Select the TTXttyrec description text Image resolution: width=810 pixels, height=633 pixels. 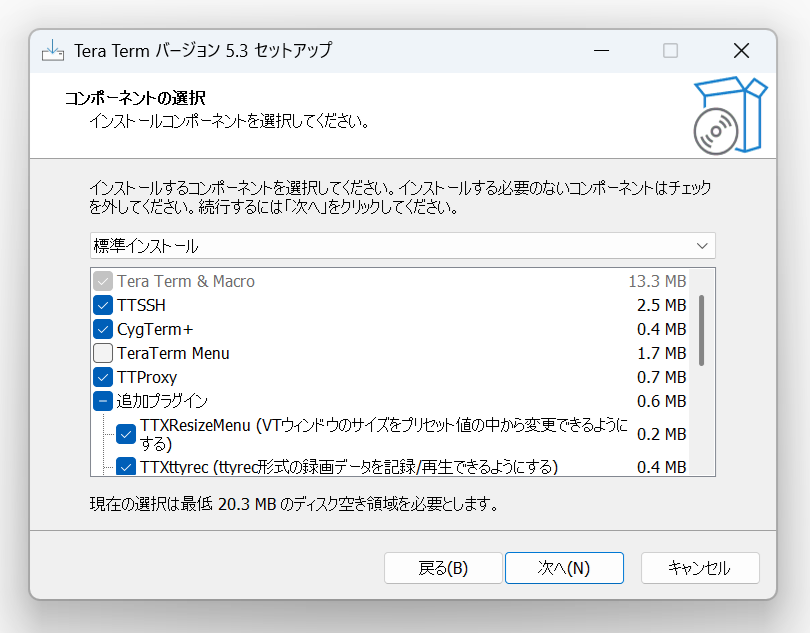click(x=349, y=467)
